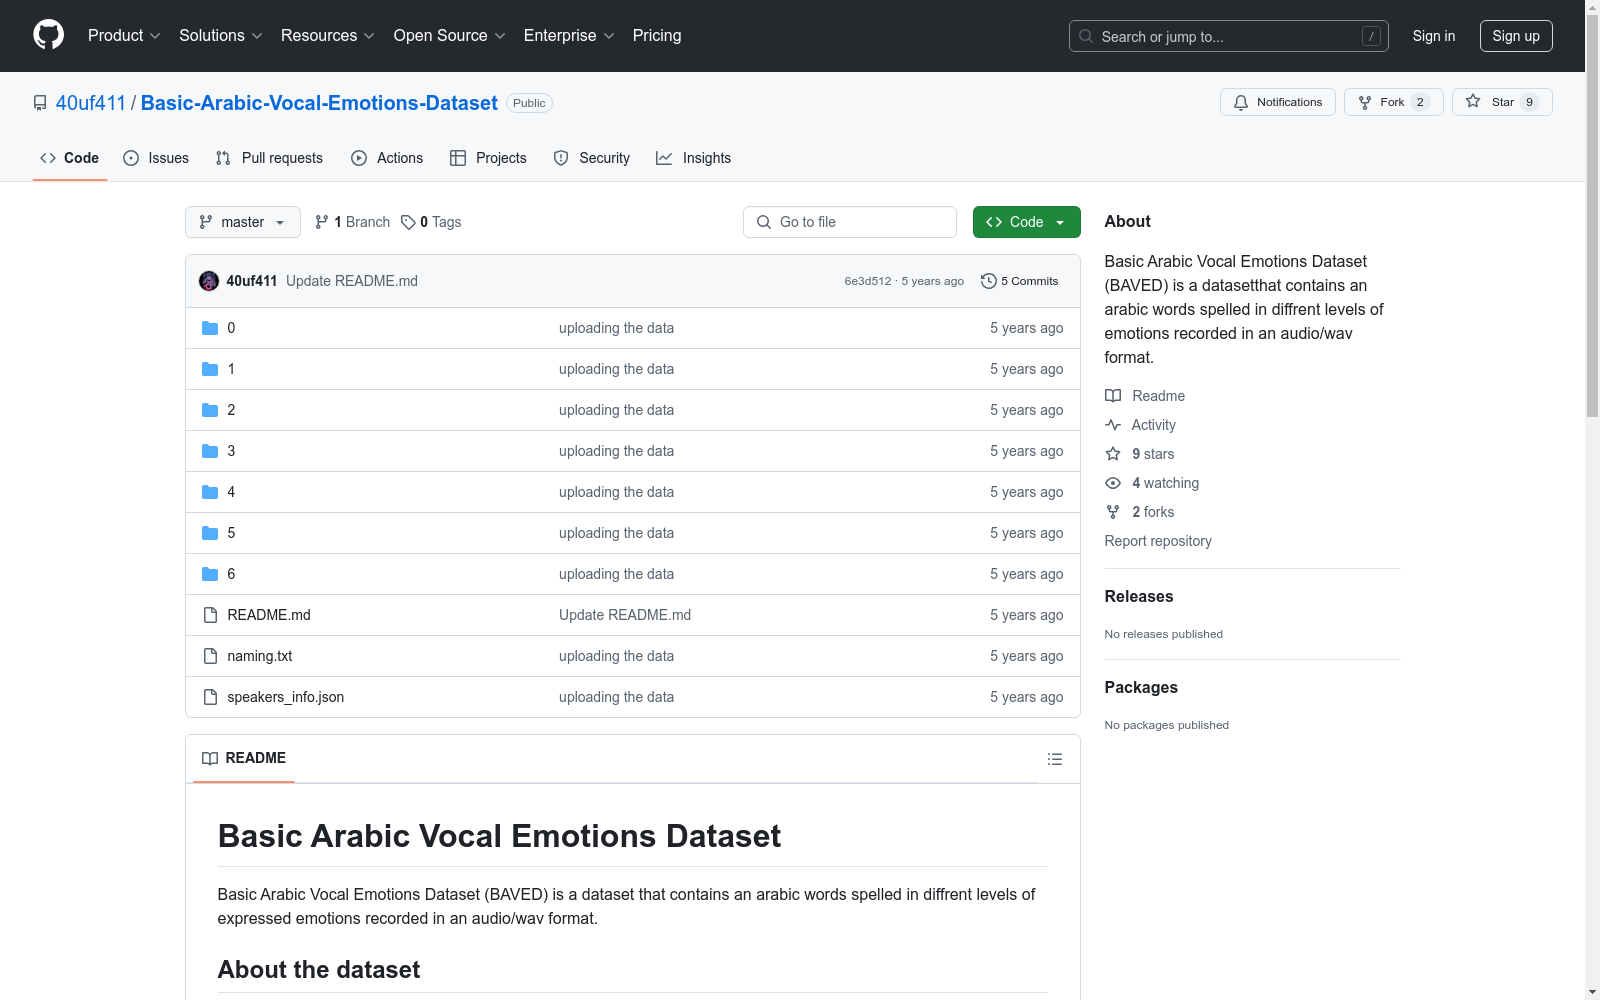
Task: Open the green Code dropdown button
Action: (x=1026, y=222)
